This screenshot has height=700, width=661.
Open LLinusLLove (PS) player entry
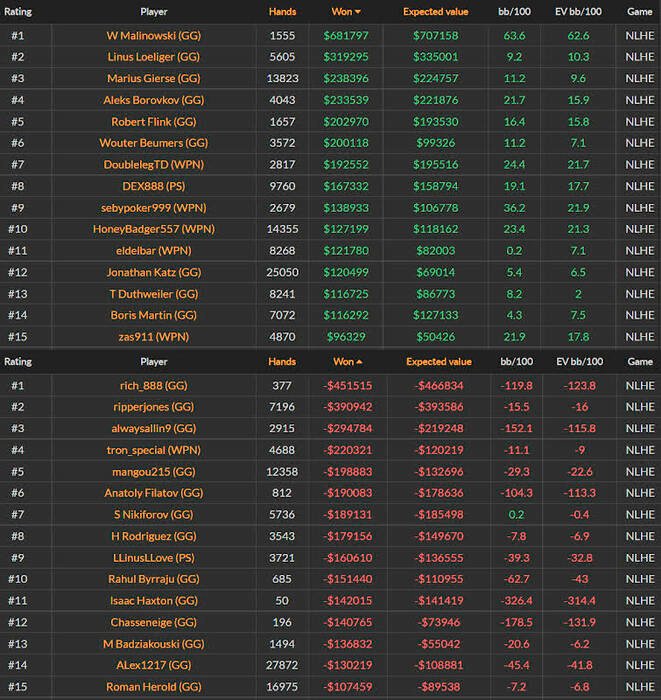click(x=154, y=557)
